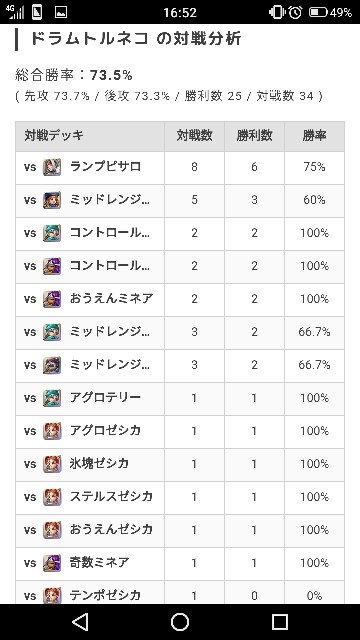Tap the character icon beside アグロテリー
The image size is (360, 640).
click(52, 398)
